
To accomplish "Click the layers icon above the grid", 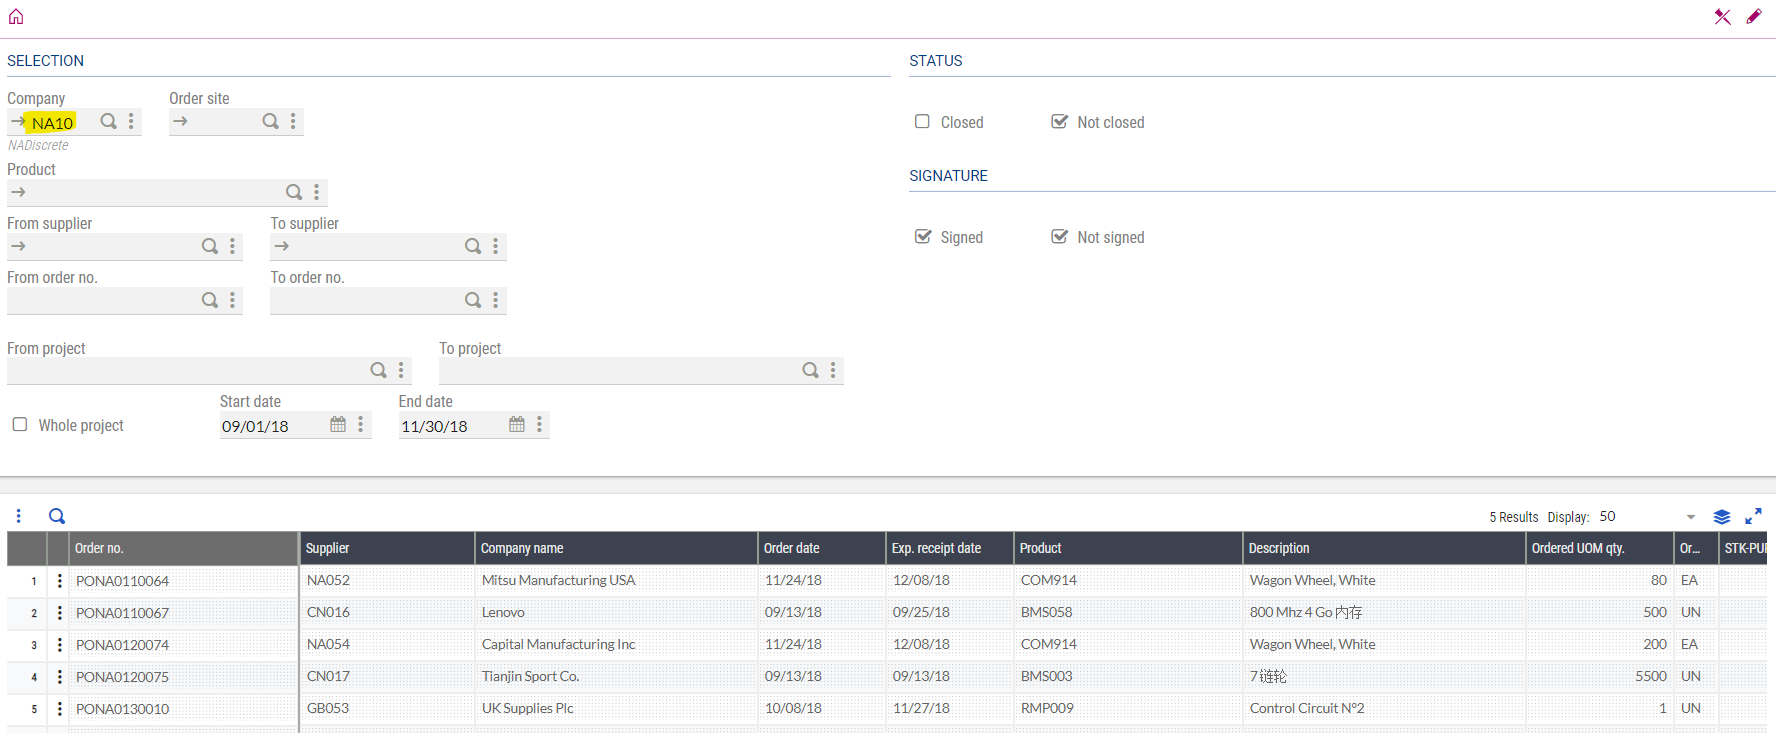I will click(x=1721, y=517).
